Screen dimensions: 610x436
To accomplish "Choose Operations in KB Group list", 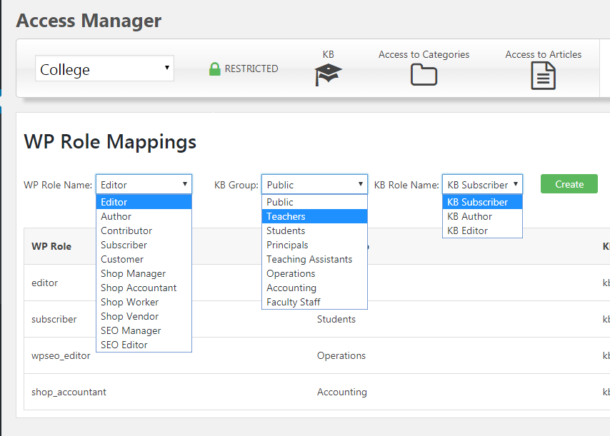I will click(x=314, y=274).
